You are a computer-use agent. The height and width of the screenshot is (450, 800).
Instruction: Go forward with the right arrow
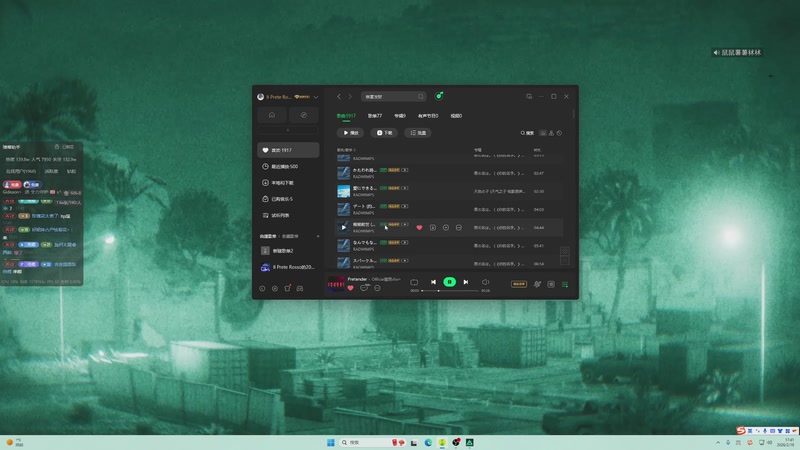point(350,96)
